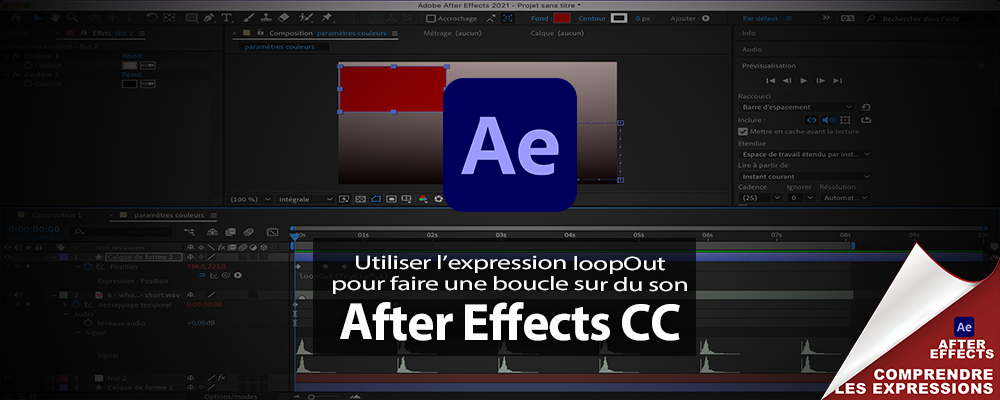The image size is (1000, 400).
Task: Hide Calque de forme 2 layer
Action: pos(8,257)
